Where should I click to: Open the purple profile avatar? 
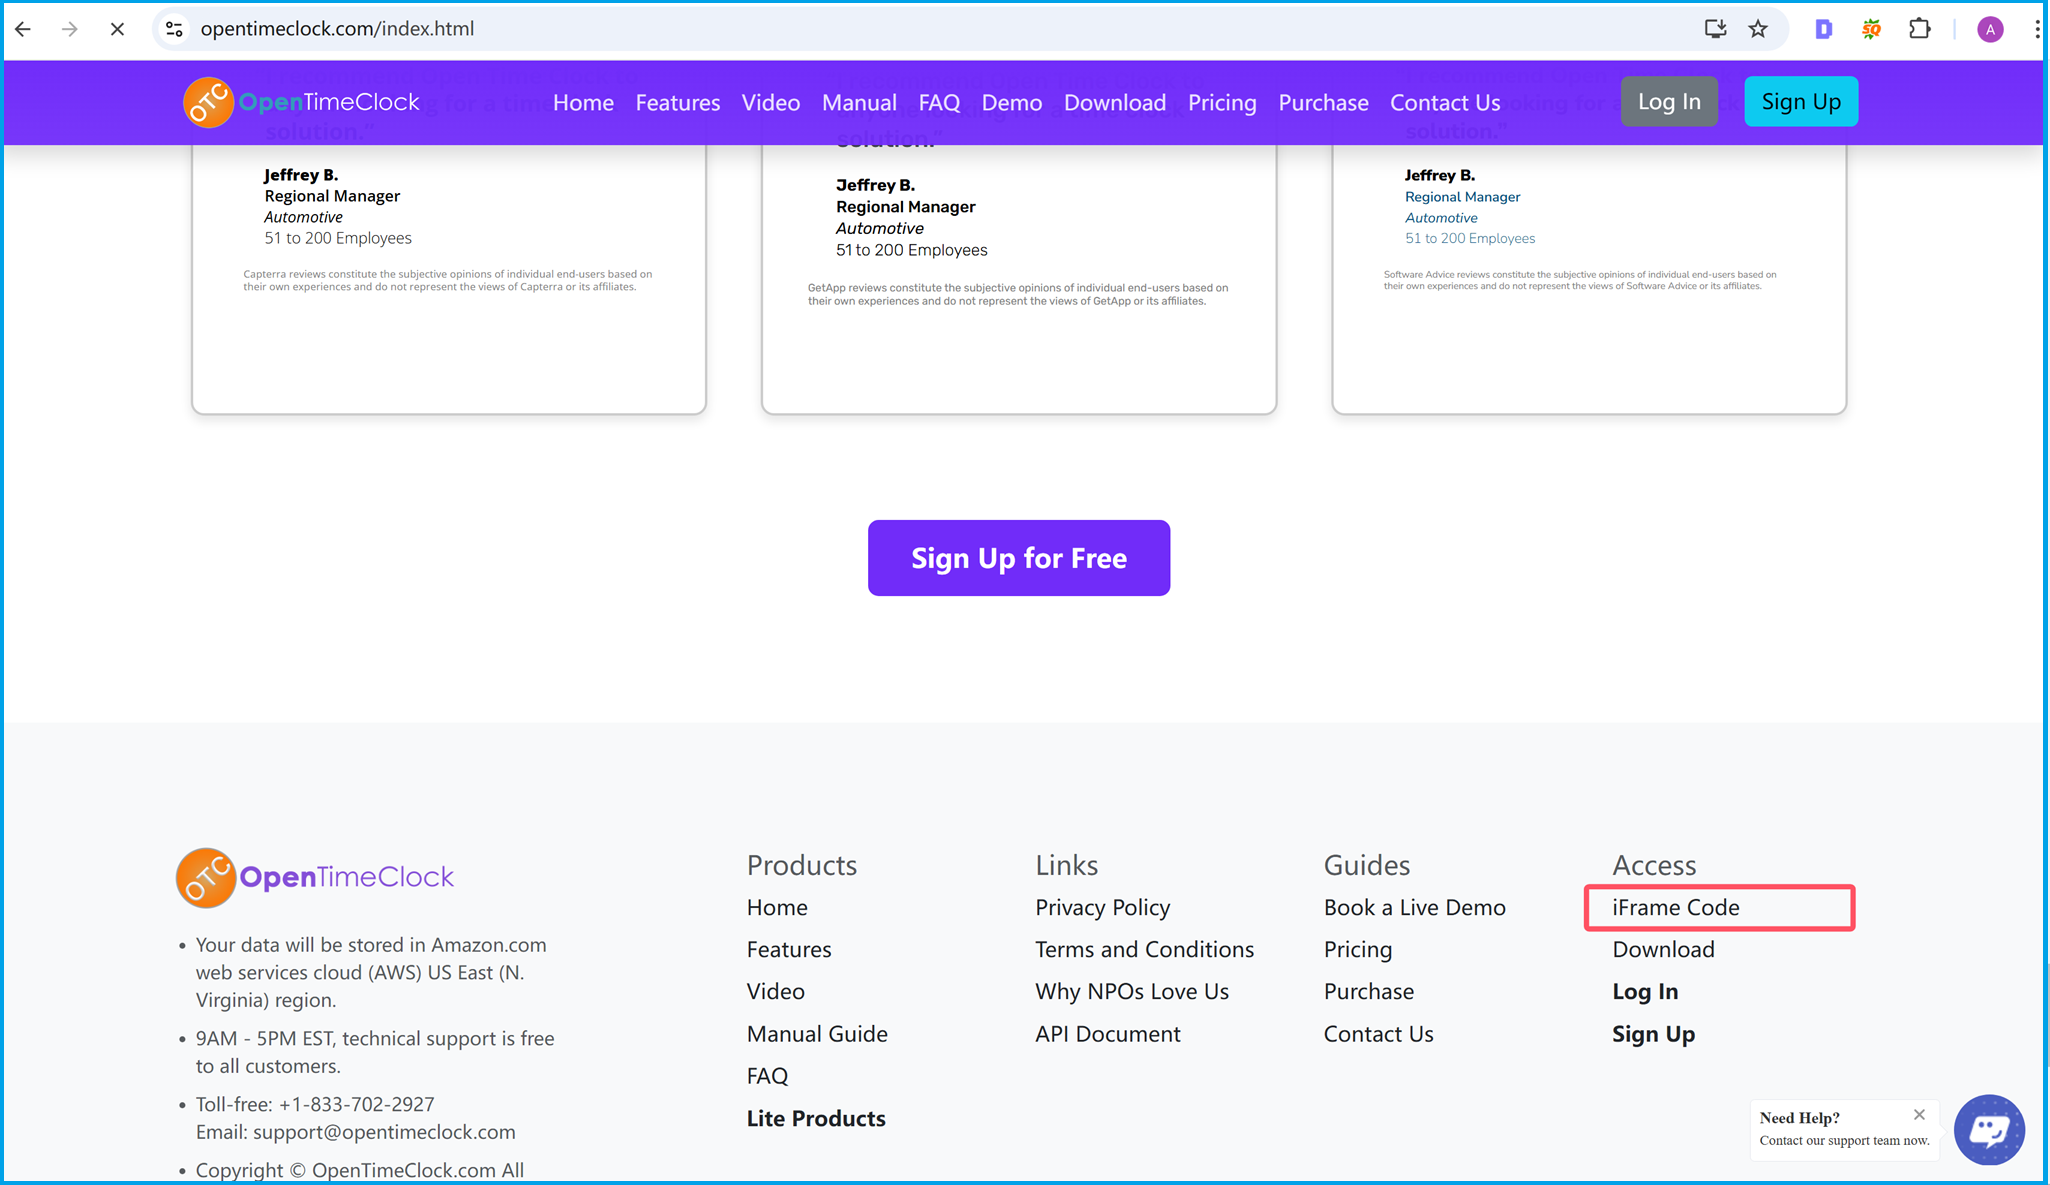coord(1990,29)
